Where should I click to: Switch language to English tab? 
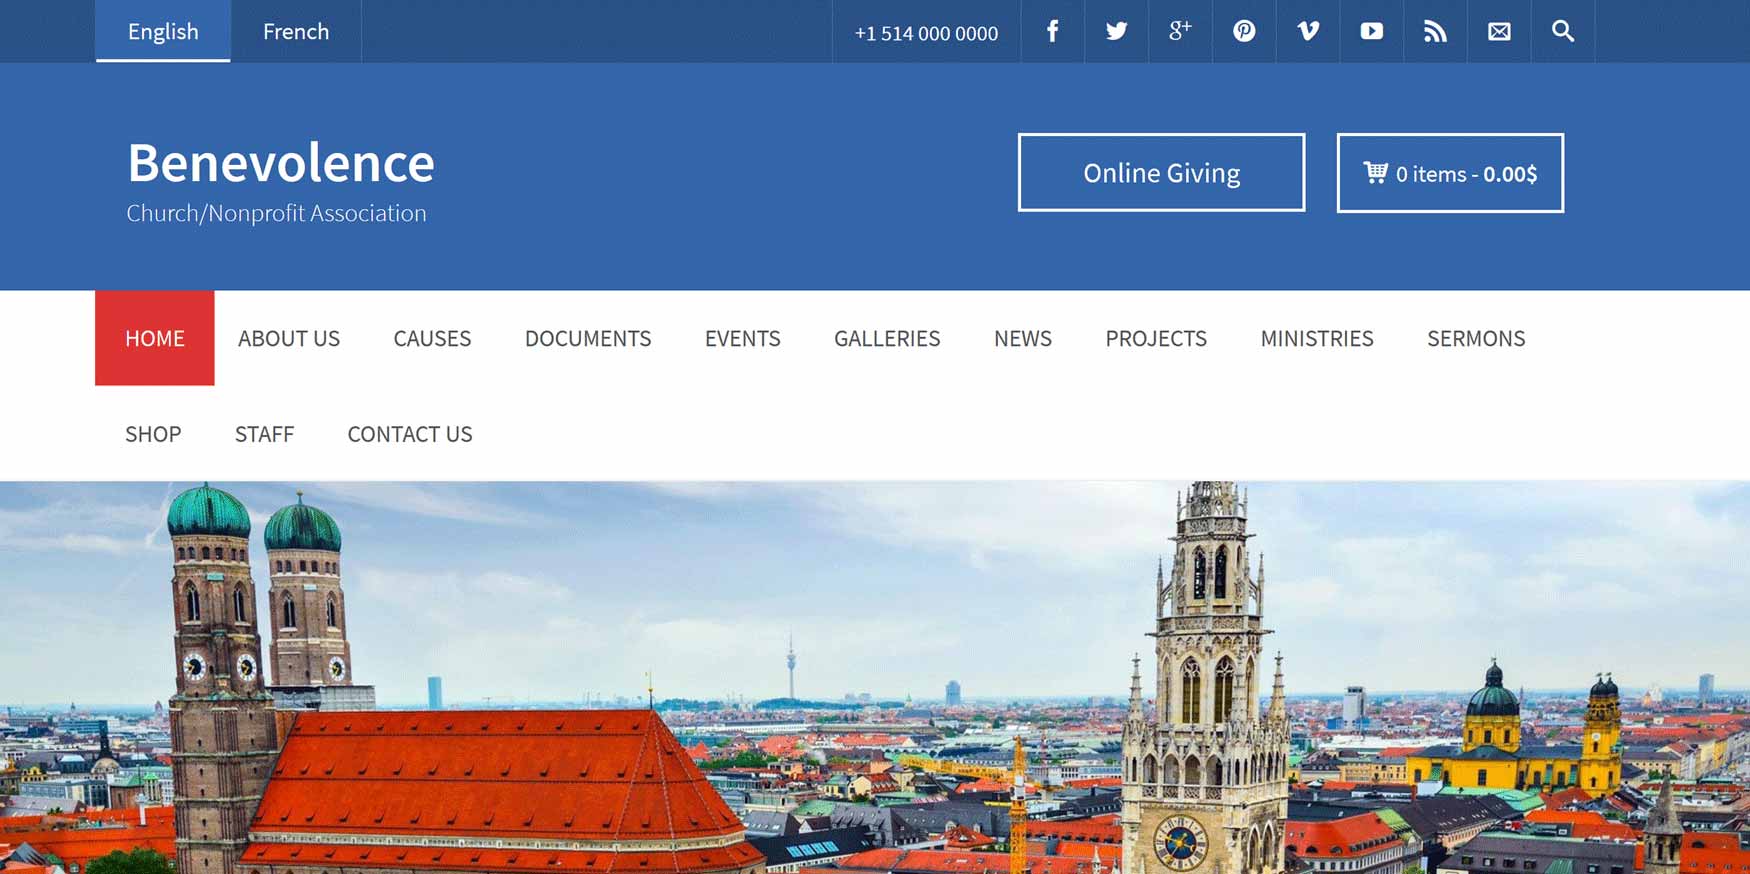(x=163, y=31)
